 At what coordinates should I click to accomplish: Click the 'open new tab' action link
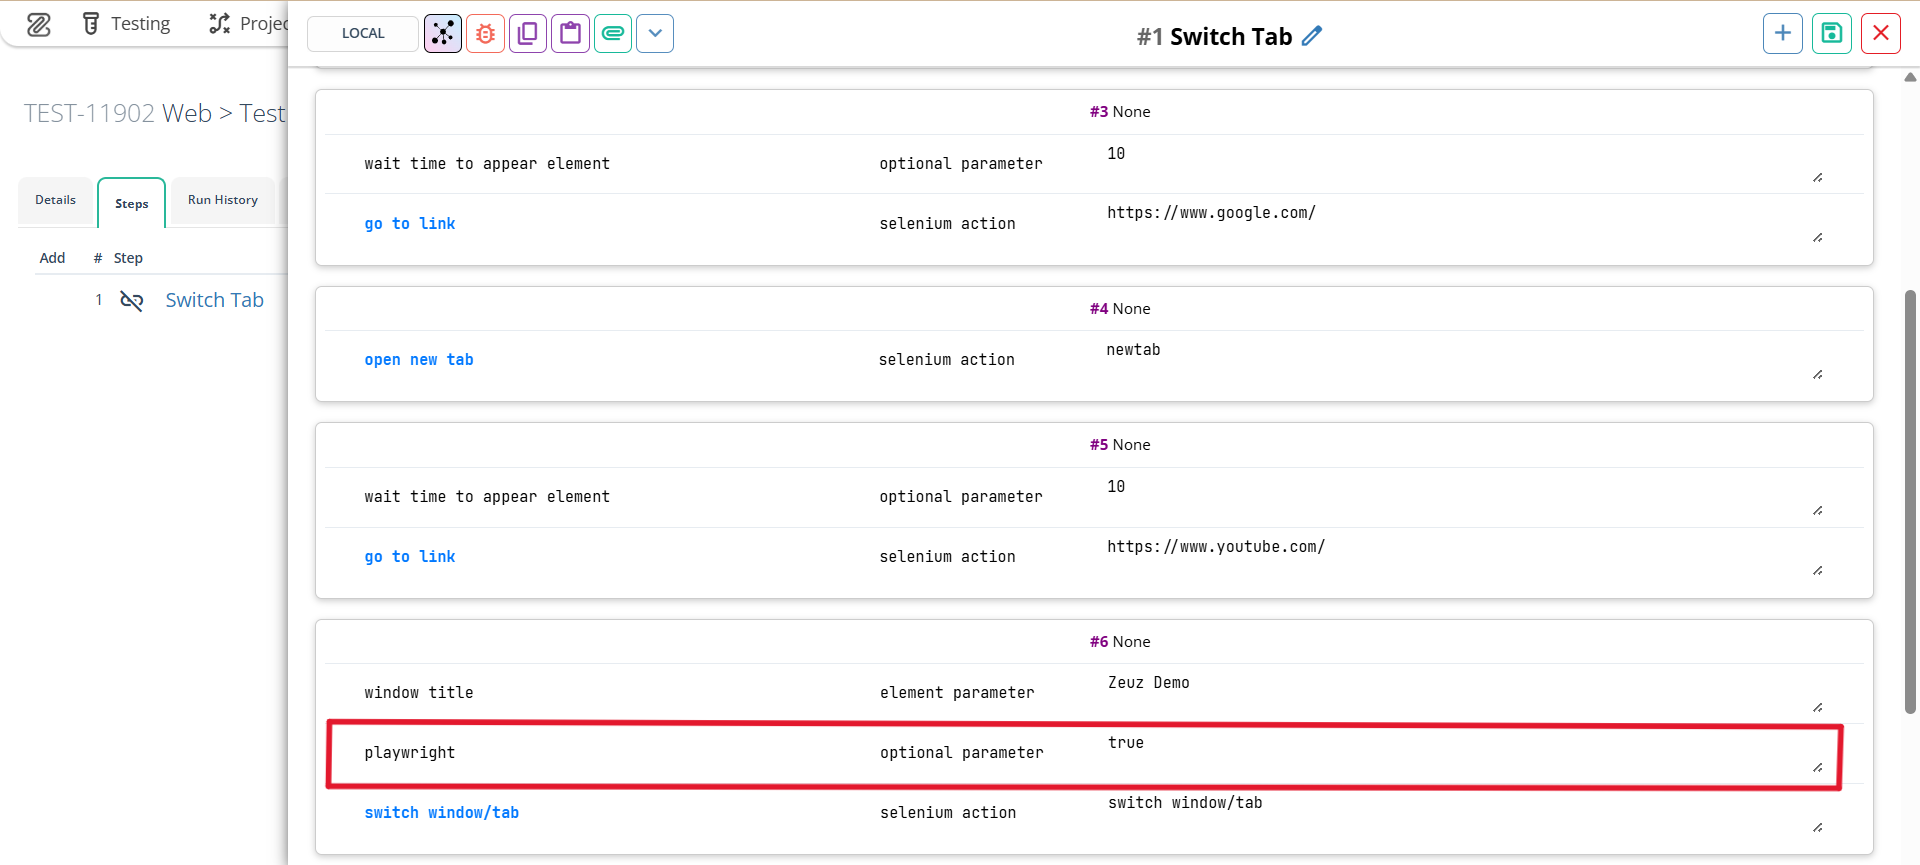click(419, 360)
